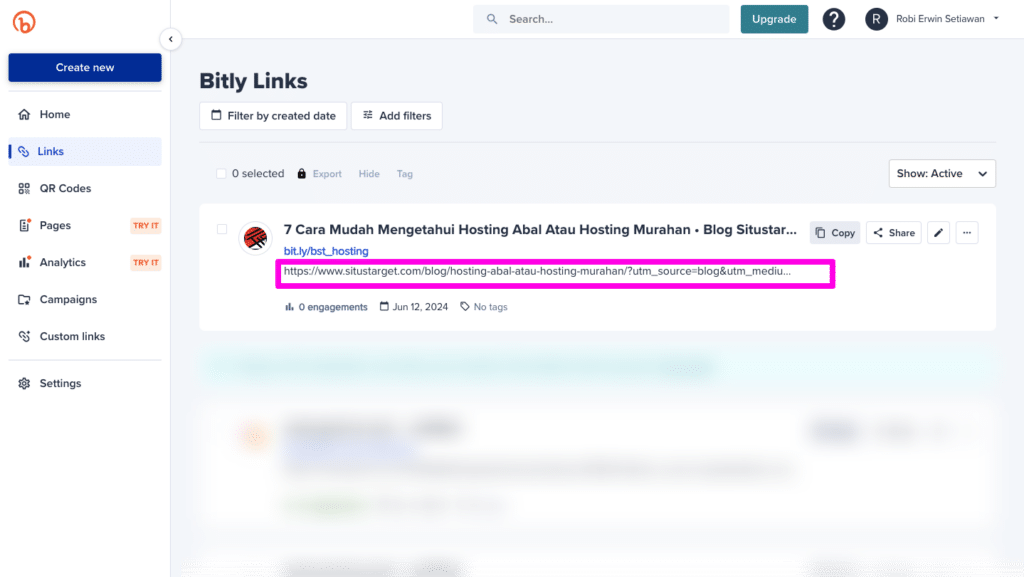Open the Home menu item

[x=85, y=114]
